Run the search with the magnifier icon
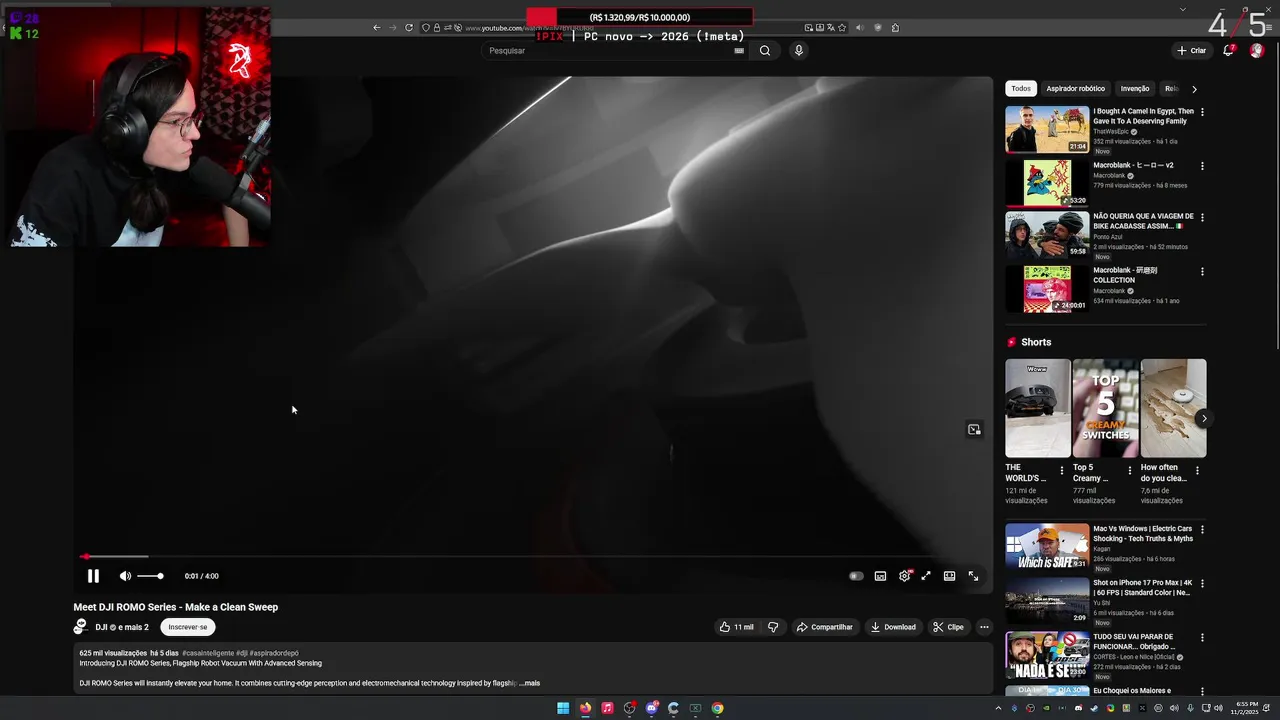Viewport: 1280px width, 720px height. click(x=765, y=51)
